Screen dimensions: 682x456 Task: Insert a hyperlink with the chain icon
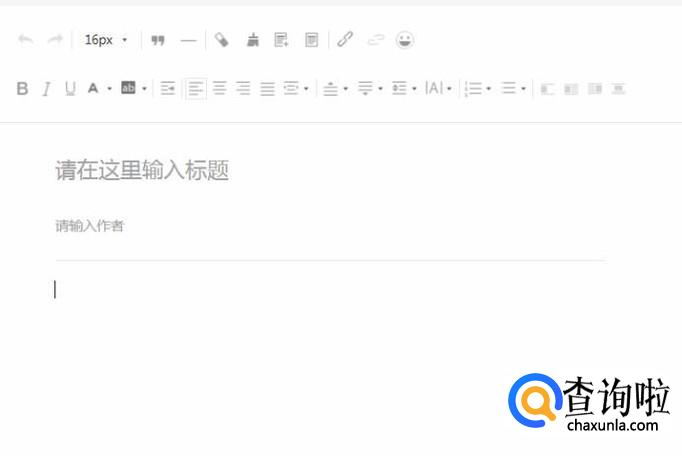pyautogui.click(x=345, y=40)
